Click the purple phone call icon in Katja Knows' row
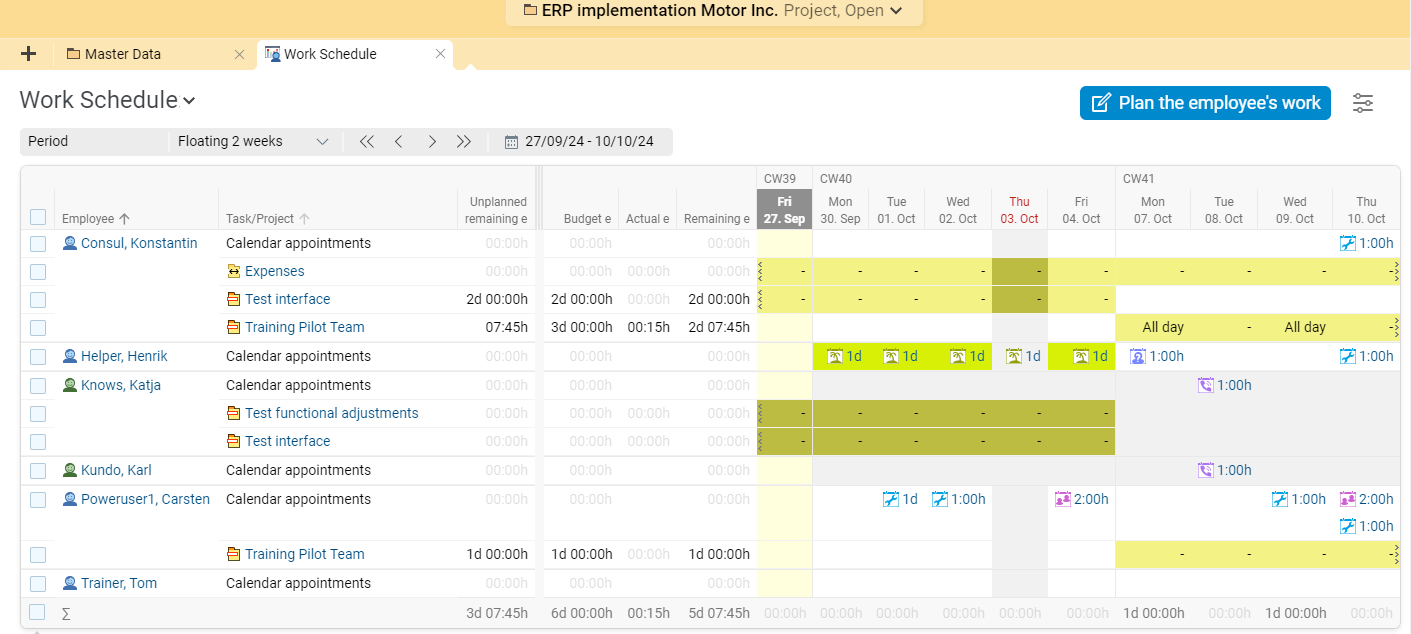The height and width of the screenshot is (634, 1411). point(1204,385)
